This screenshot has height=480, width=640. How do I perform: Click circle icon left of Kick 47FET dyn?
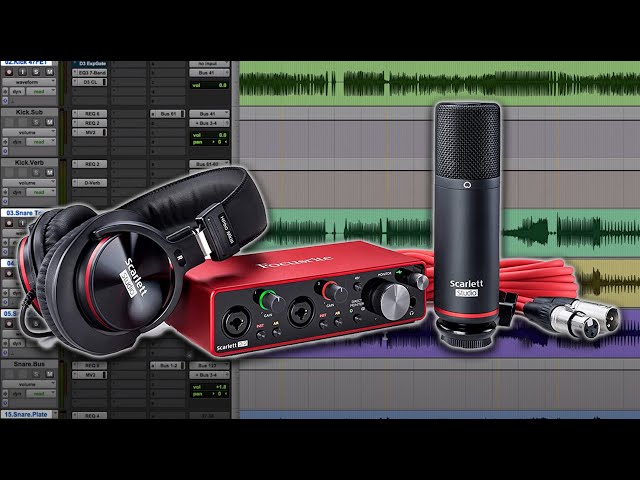coord(5,91)
